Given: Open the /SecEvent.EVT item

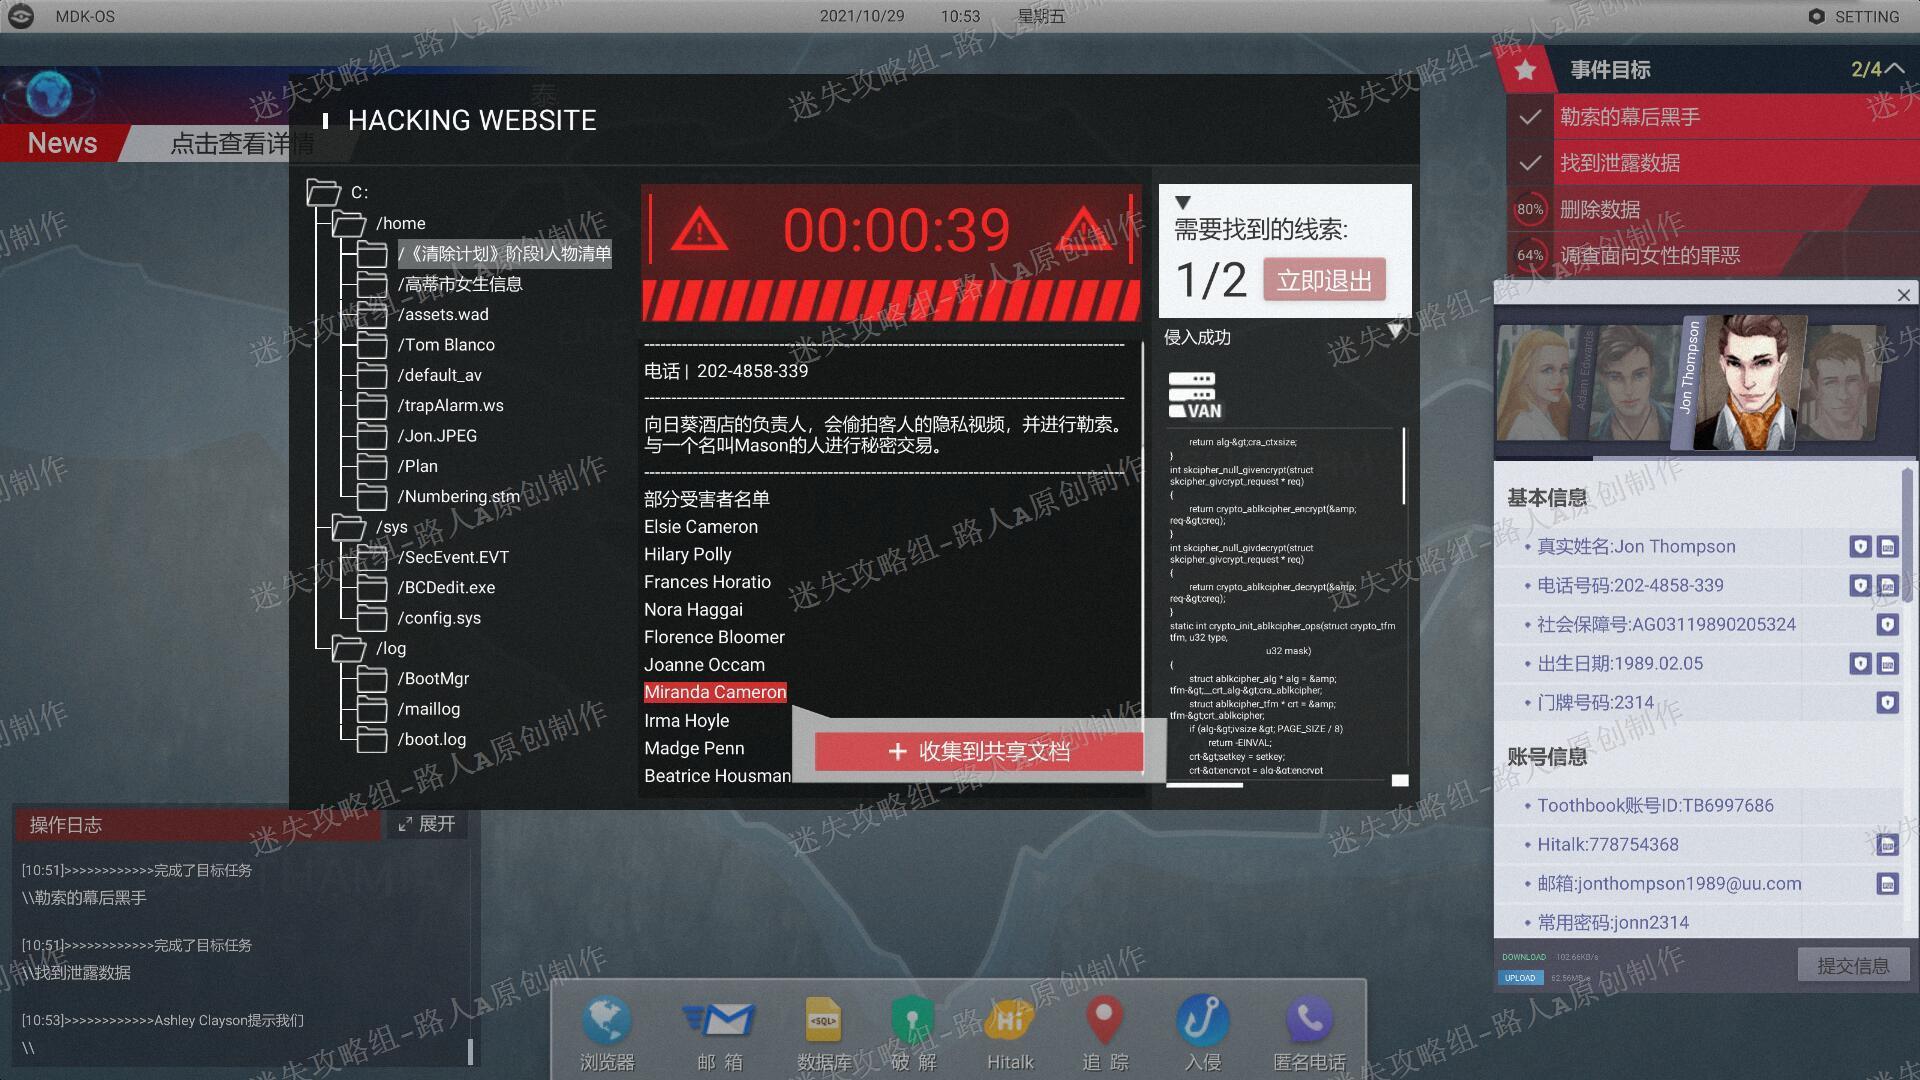Looking at the screenshot, I should click(453, 557).
